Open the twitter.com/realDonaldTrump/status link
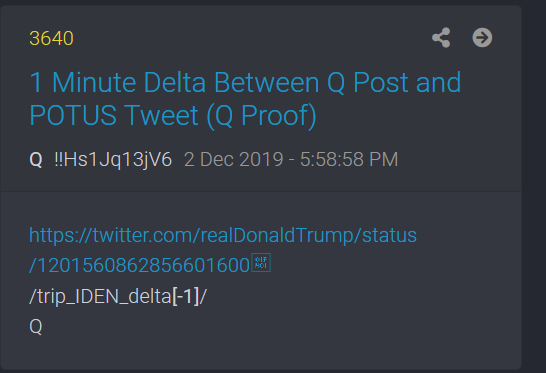 point(223,235)
